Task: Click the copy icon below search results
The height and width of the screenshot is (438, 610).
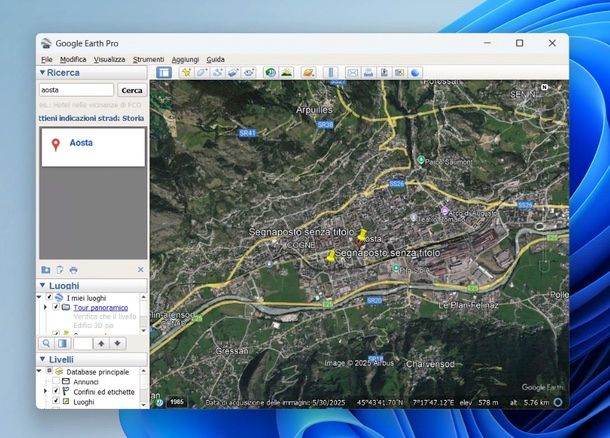Action: pyautogui.click(x=60, y=270)
